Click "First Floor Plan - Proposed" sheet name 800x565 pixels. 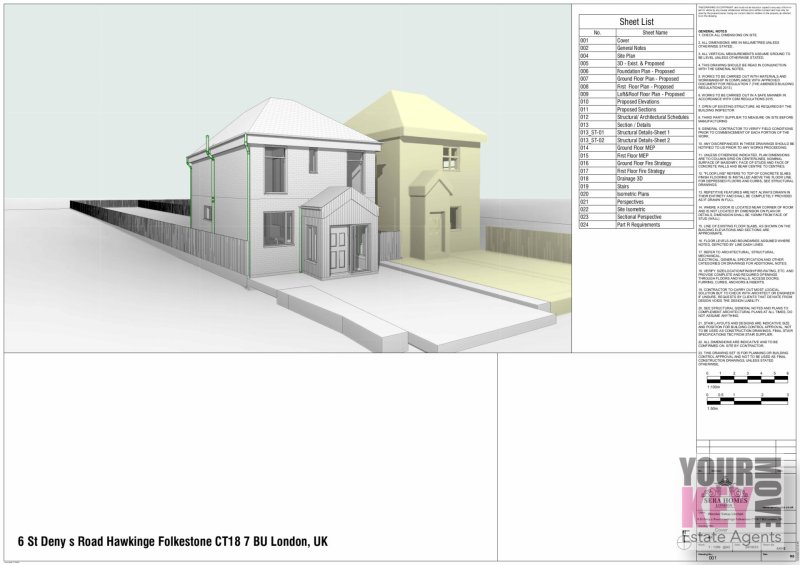pyautogui.click(x=645, y=87)
